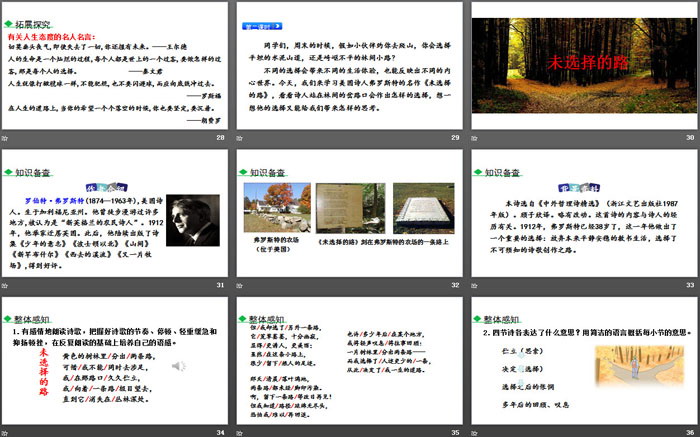The height and width of the screenshot is (437, 700).
Task: Click the animation star icon under slide 35
Action: coord(239,433)
